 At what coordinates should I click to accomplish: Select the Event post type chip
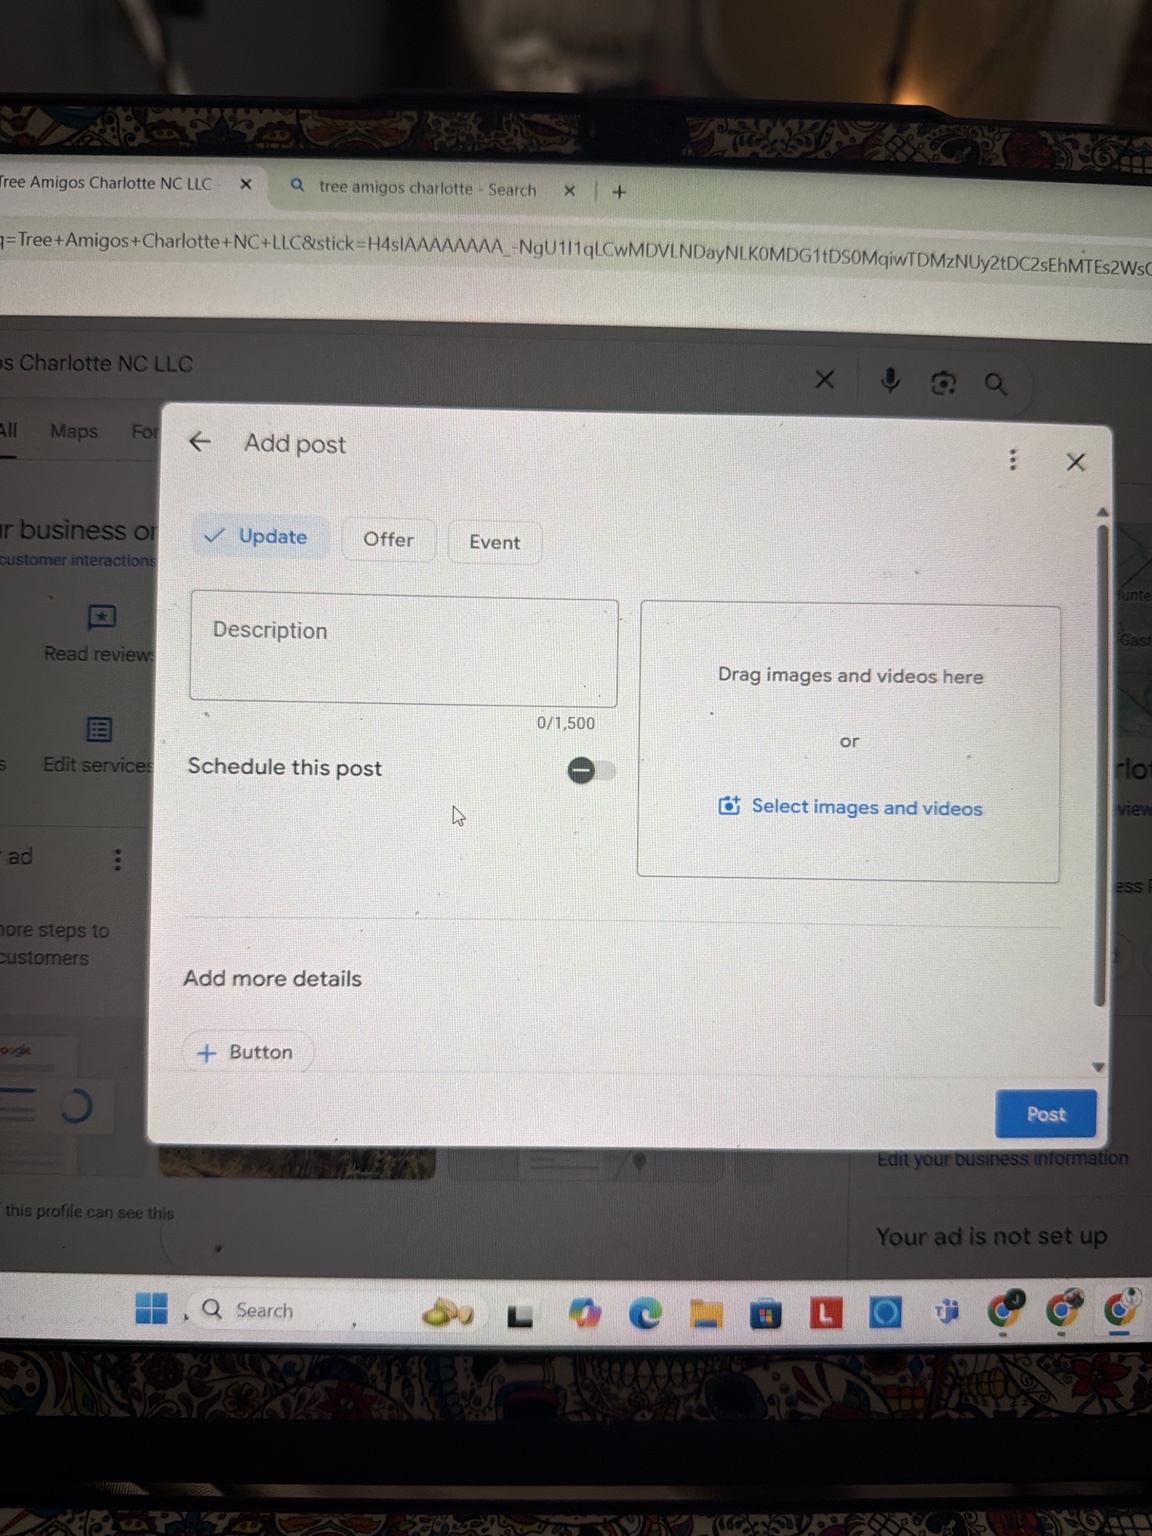click(x=494, y=542)
